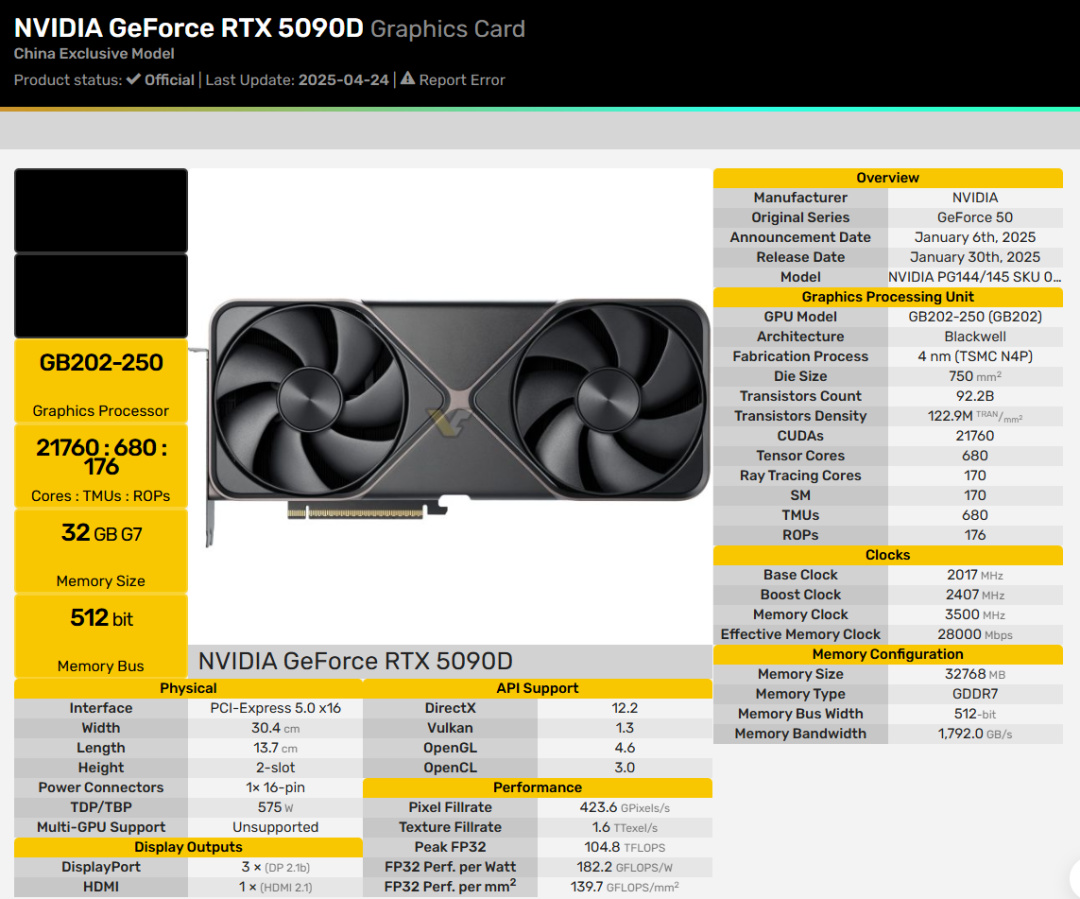
Task: Click the 32 GB G7 Memory Size tile
Action: click(101, 550)
